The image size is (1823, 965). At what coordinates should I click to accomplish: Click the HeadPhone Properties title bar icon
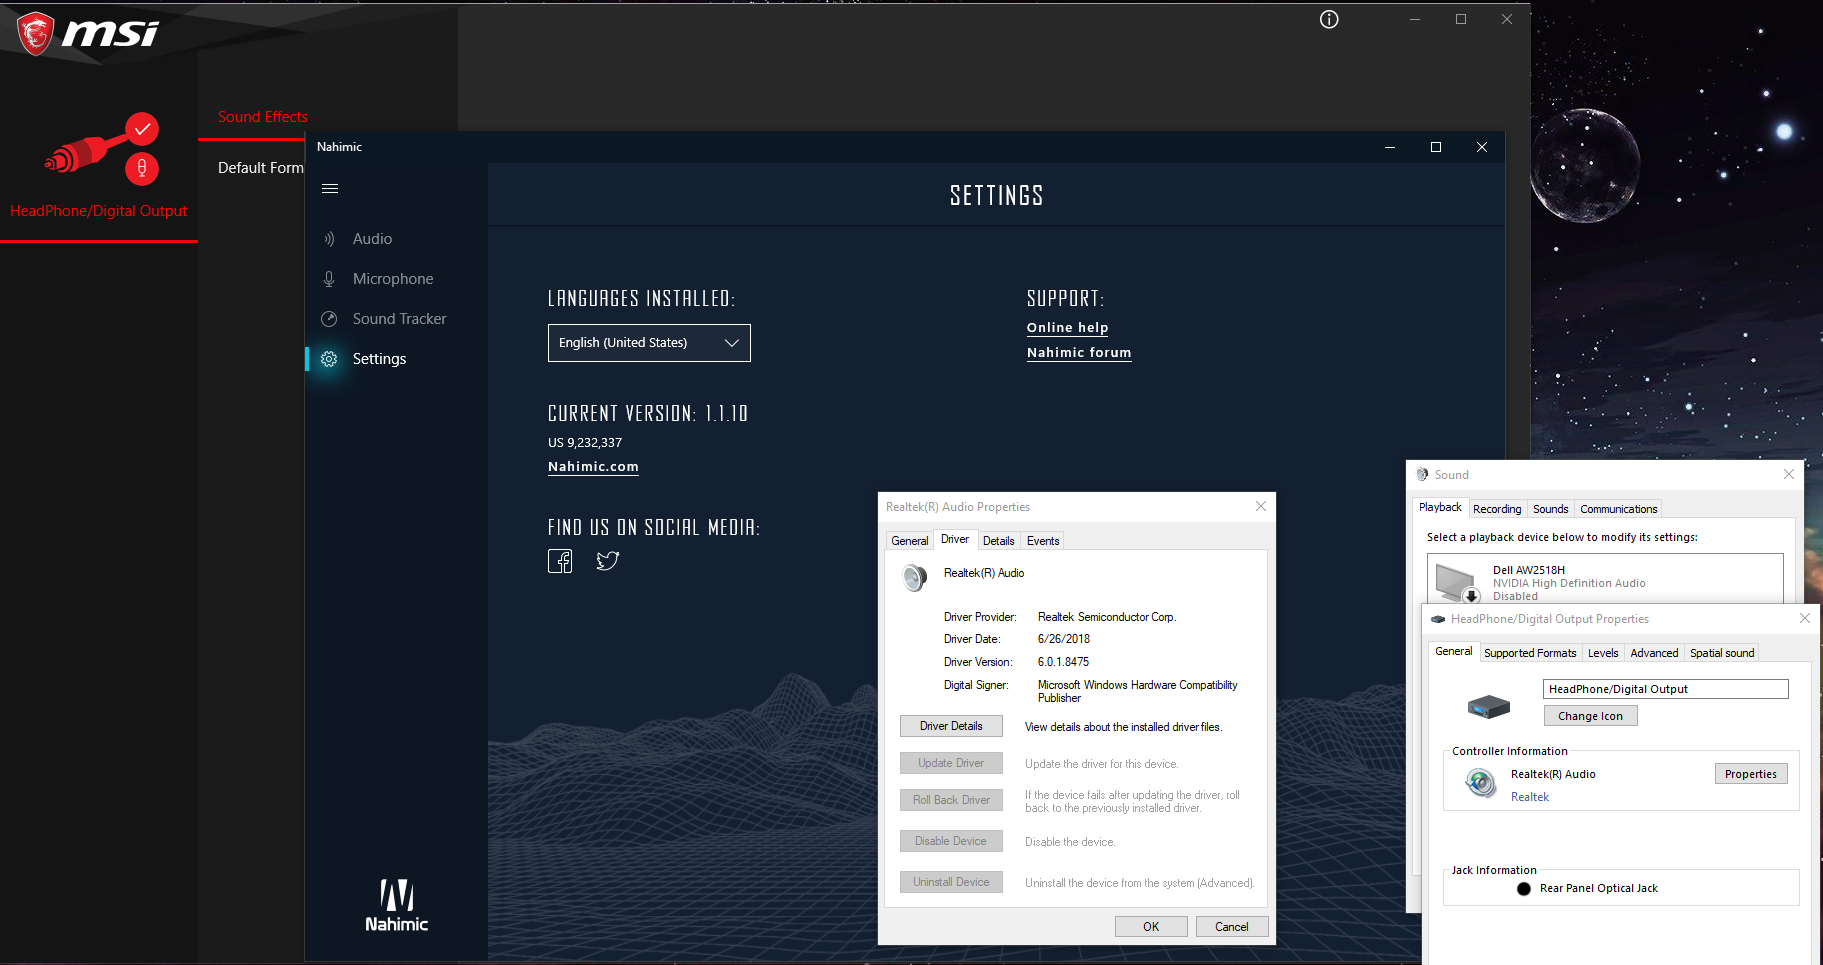point(1438,619)
